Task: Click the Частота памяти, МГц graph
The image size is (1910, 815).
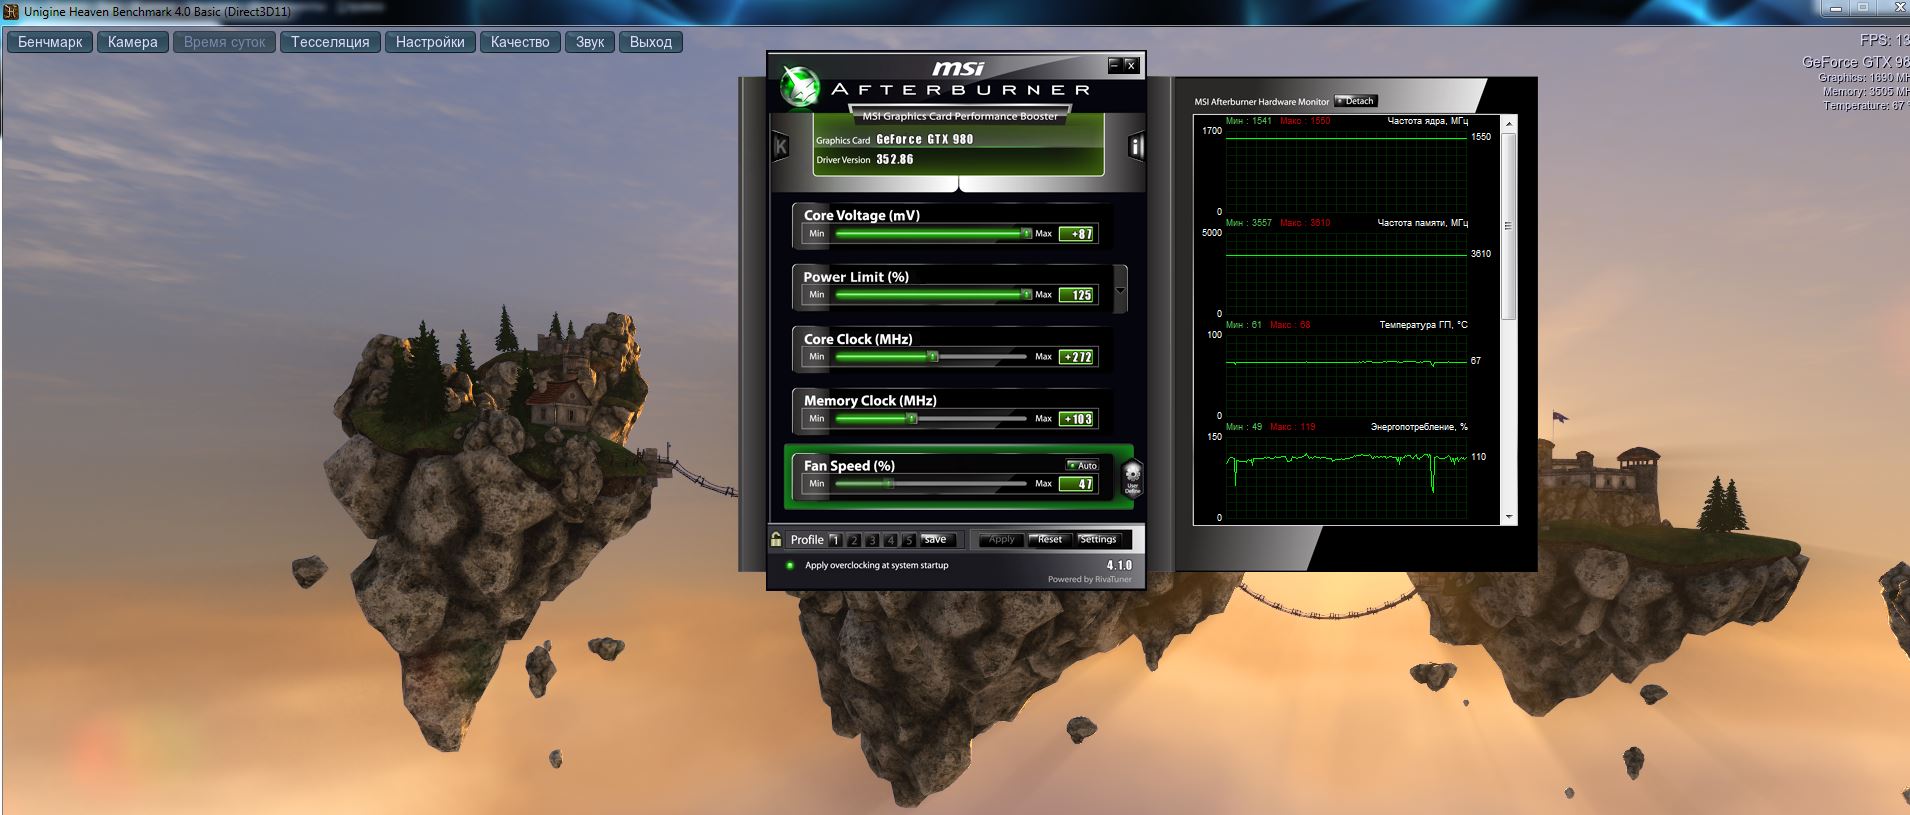Action: pyautogui.click(x=1346, y=271)
